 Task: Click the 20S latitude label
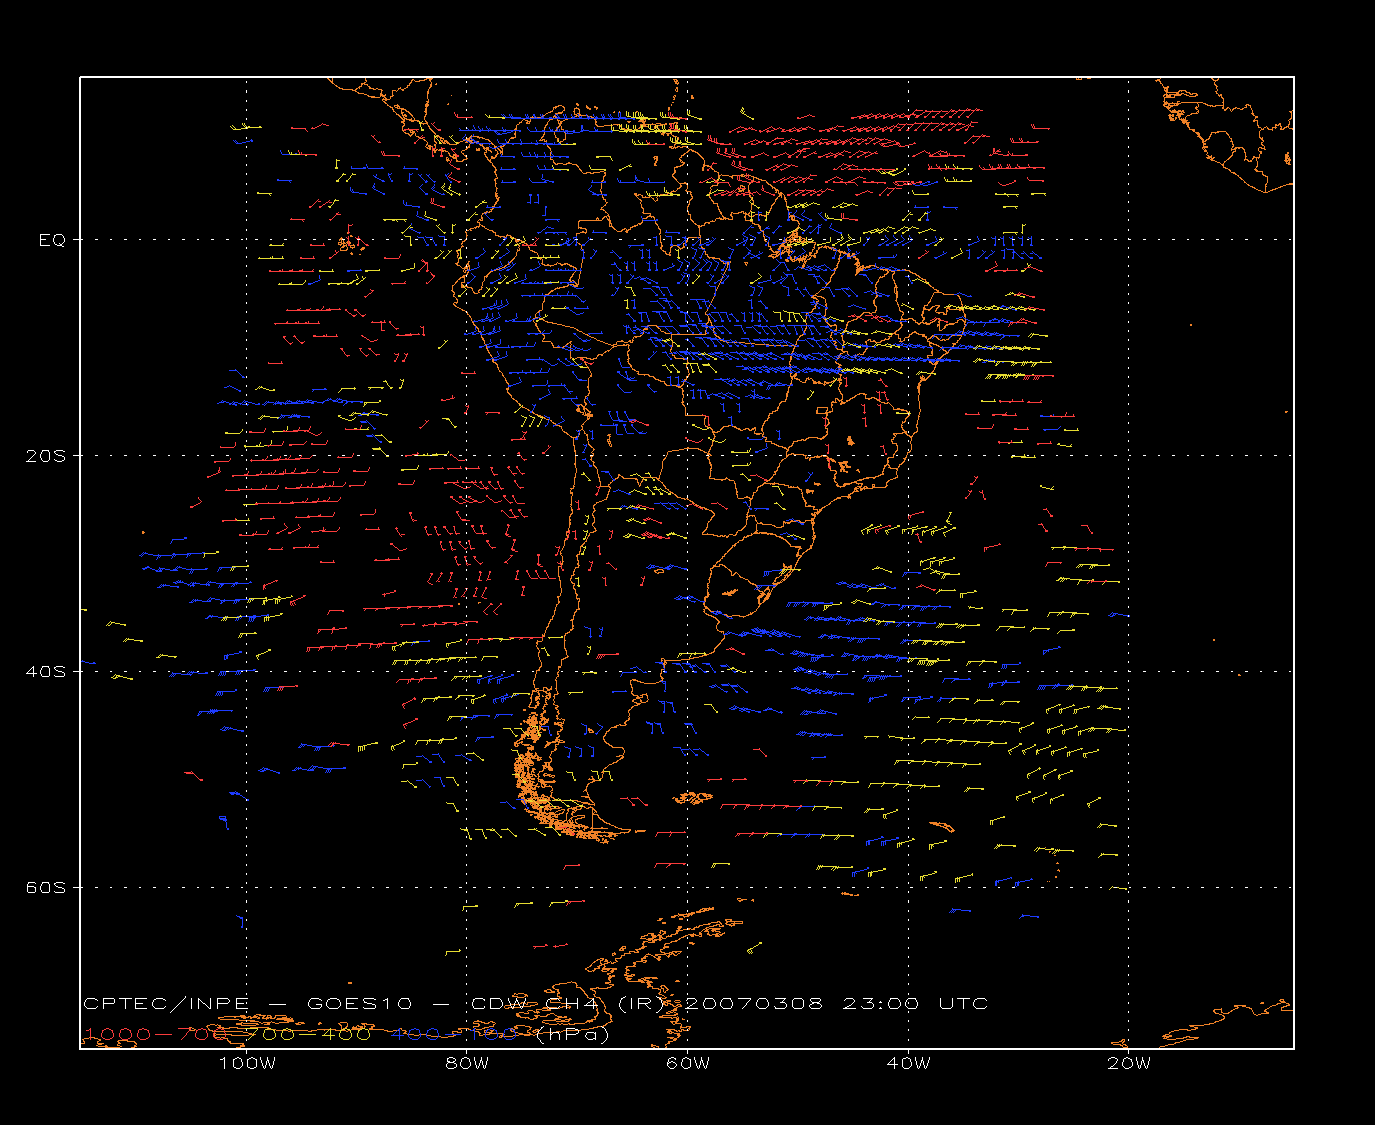click(x=45, y=456)
